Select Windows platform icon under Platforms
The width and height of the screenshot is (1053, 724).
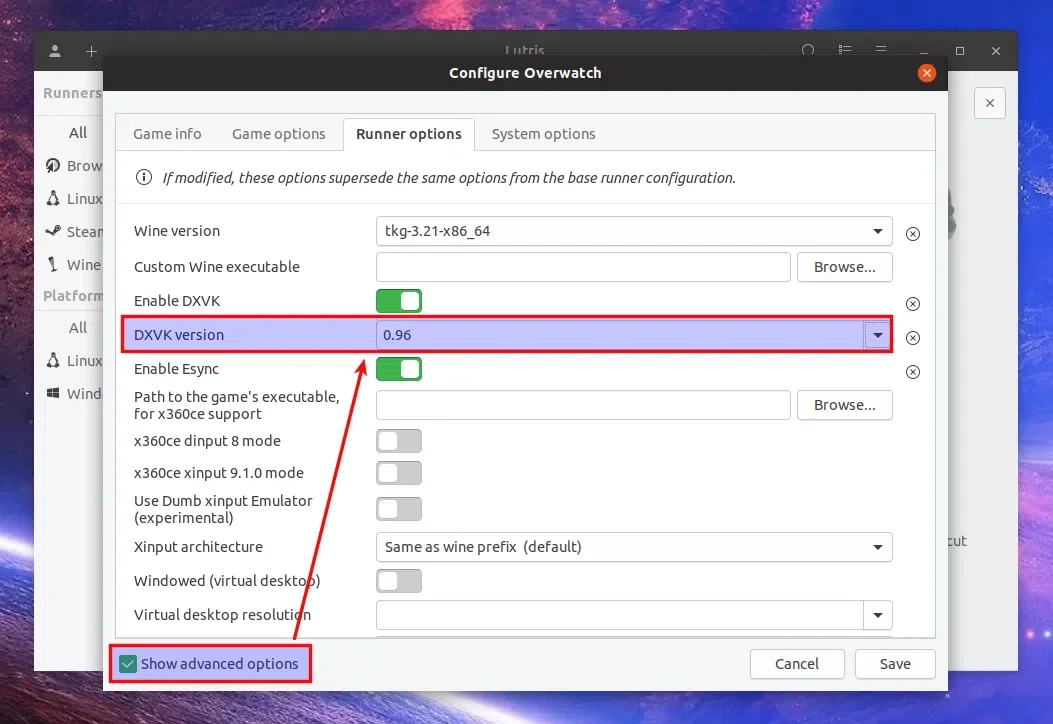coord(53,393)
